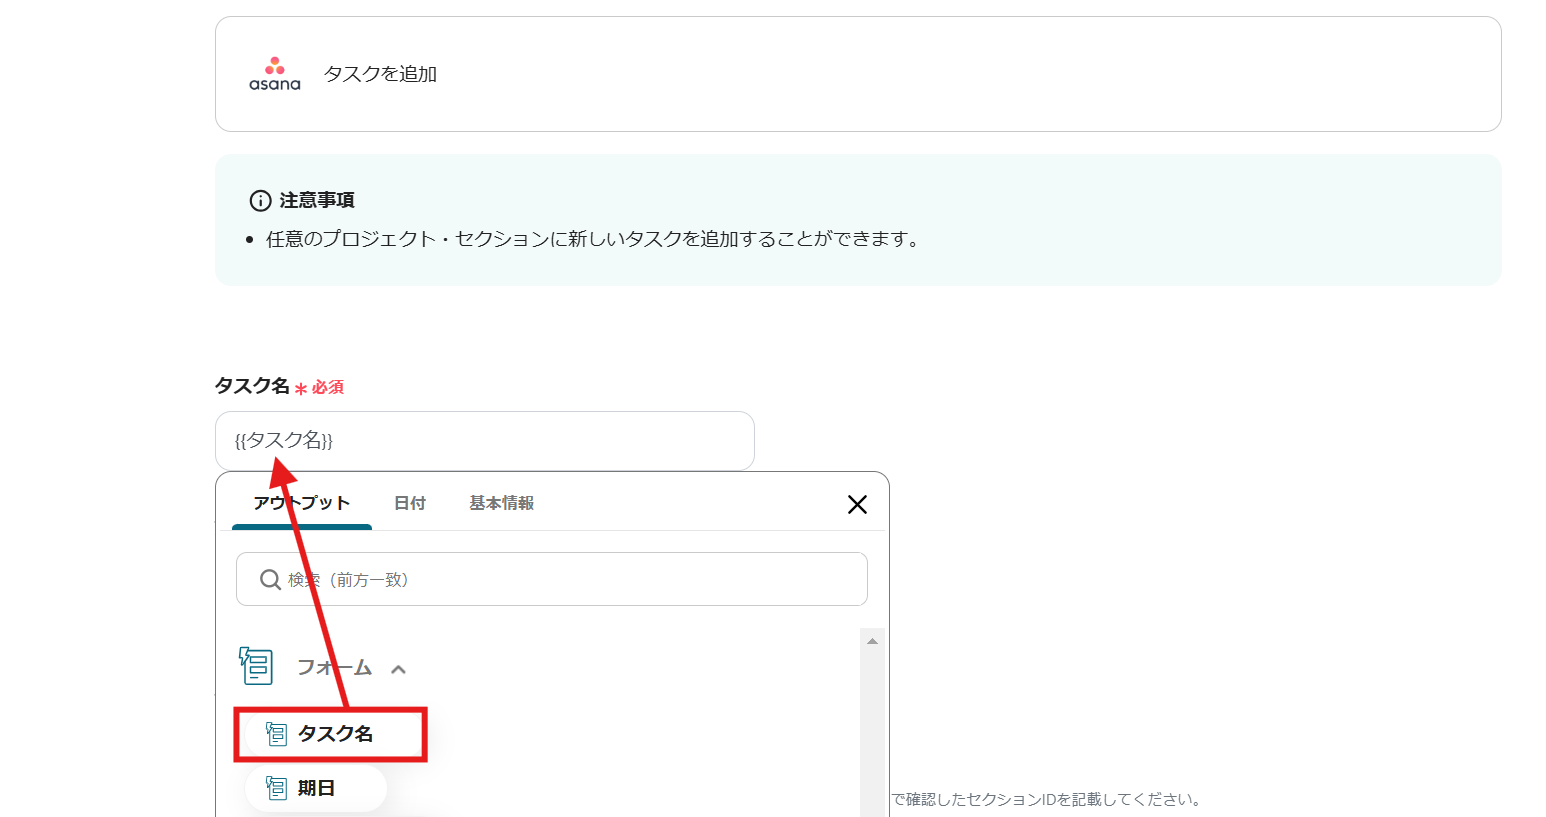Click the scrollbar up arrow in list
Viewport: 1546px width, 817px height.
tap(872, 641)
